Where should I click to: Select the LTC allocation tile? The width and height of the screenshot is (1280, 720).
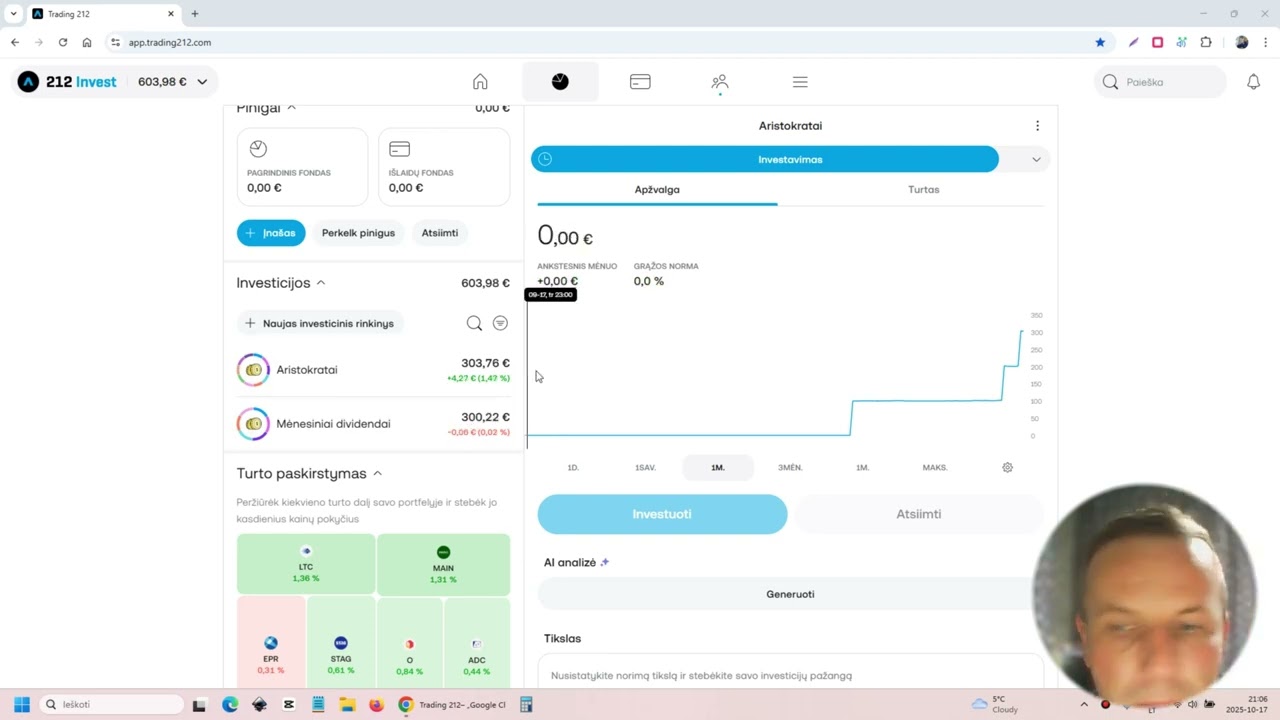coord(306,564)
